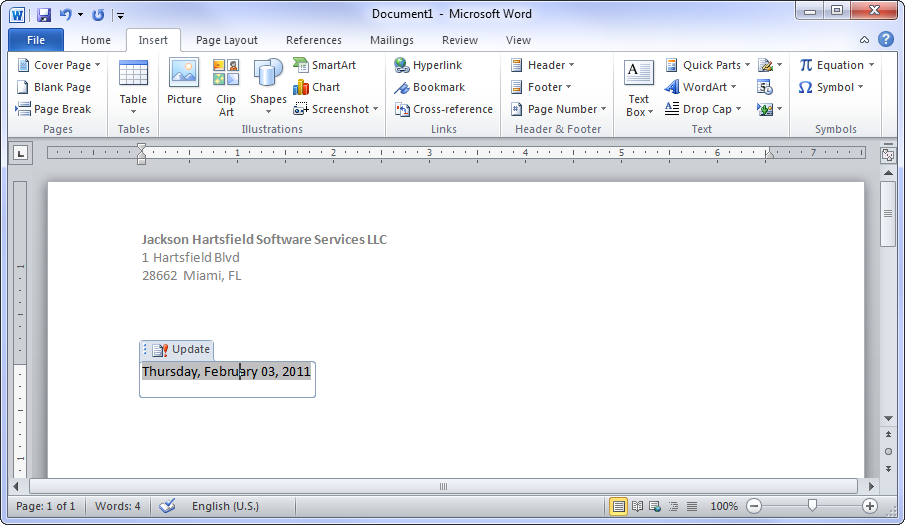Image resolution: width=905 pixels, height=525 pixels.
Task: Open the Drop Cap menu
Action: click(x=703, y=109)
